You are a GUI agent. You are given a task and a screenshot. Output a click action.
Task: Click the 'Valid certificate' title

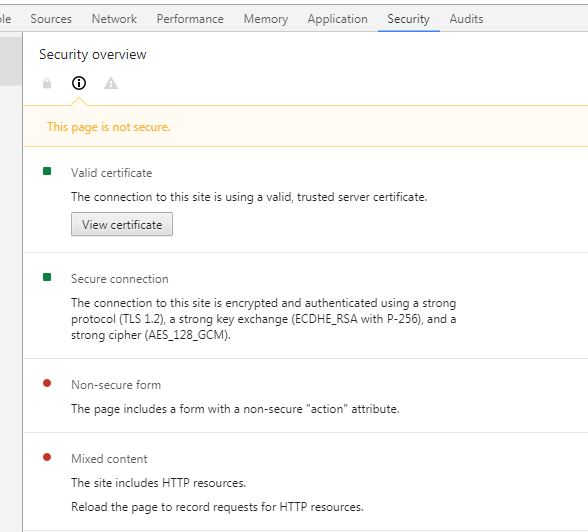pyautogui.click(x=112, y=173)
